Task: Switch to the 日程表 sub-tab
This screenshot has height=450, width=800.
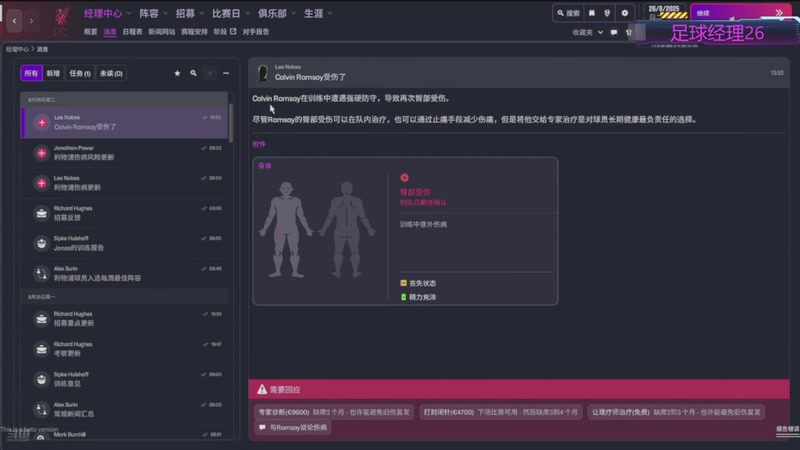Action: click(132, 32)
